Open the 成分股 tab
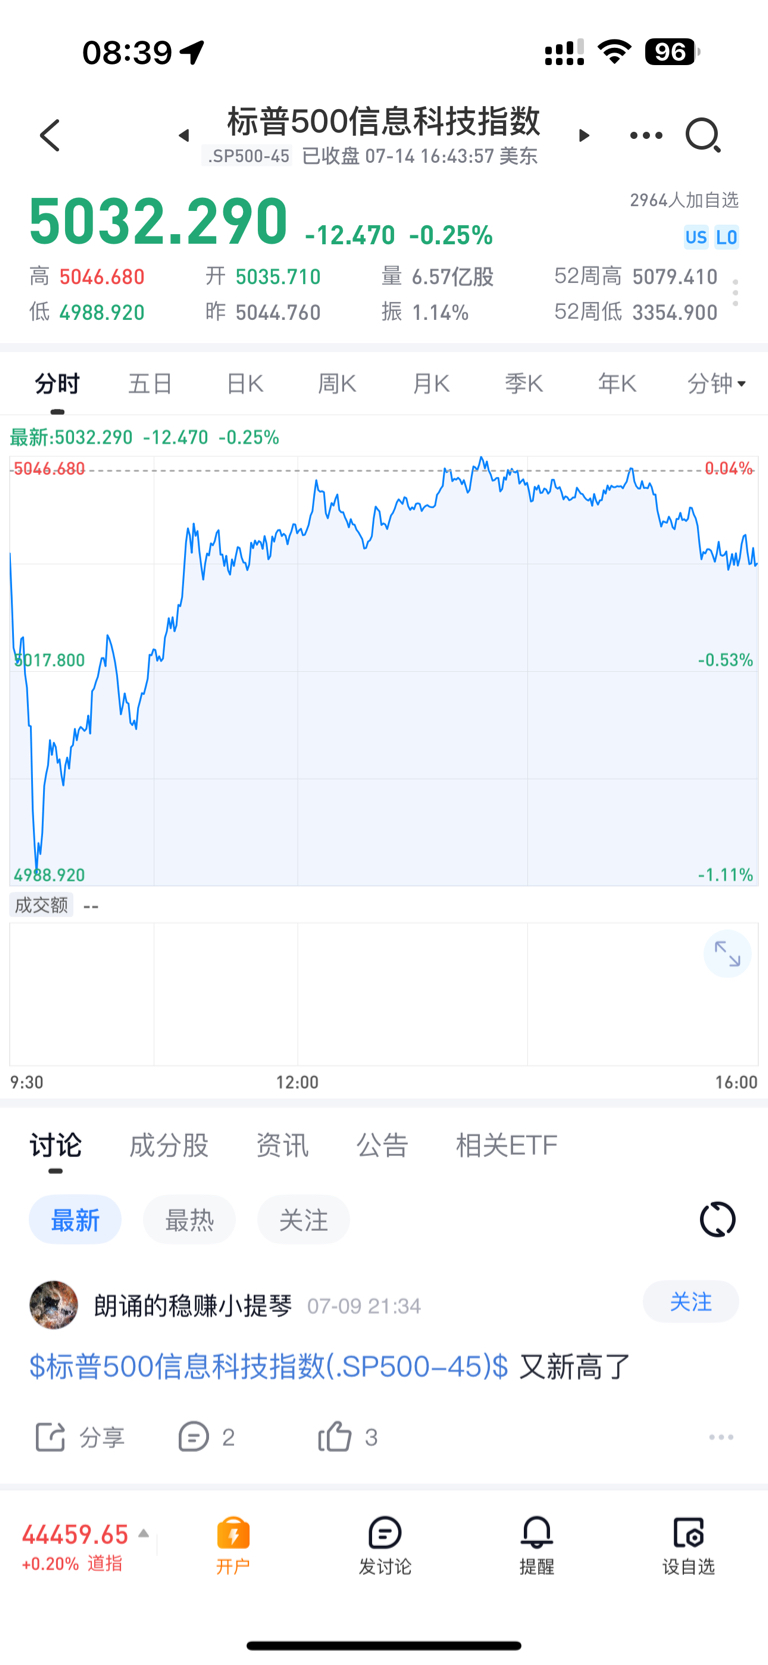The image size is (768, 1665). tap(169, 1145)
